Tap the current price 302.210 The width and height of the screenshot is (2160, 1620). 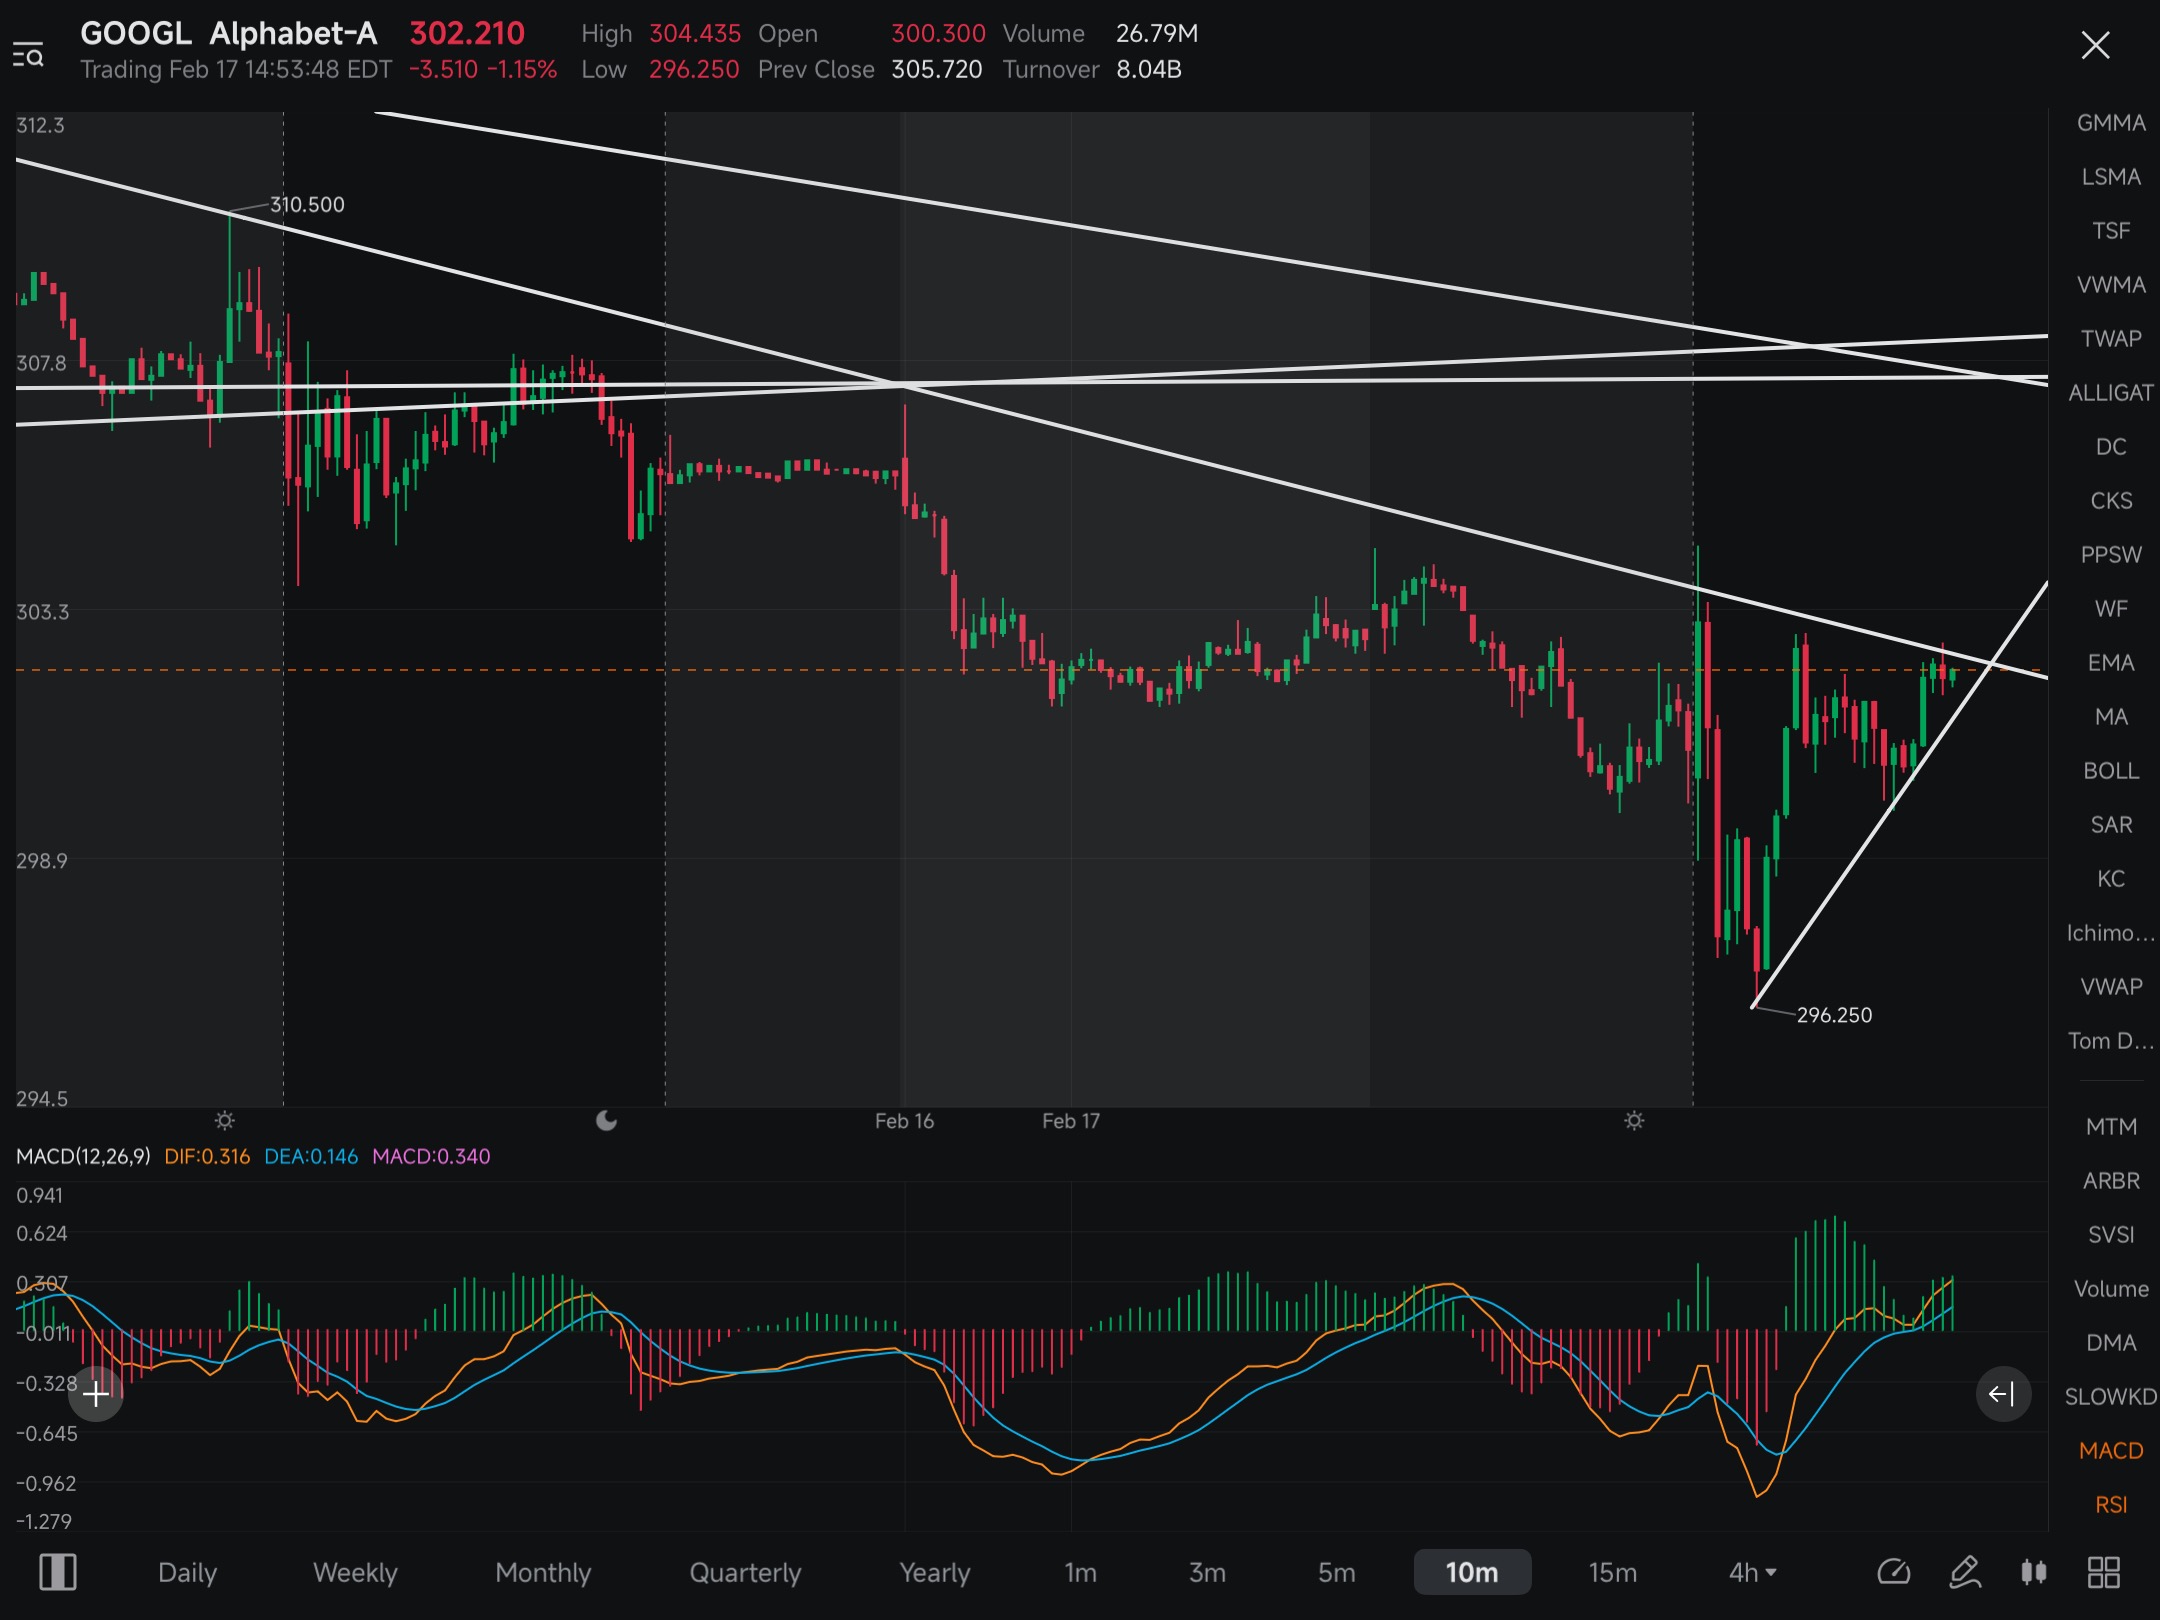click(x=467, y=33)
